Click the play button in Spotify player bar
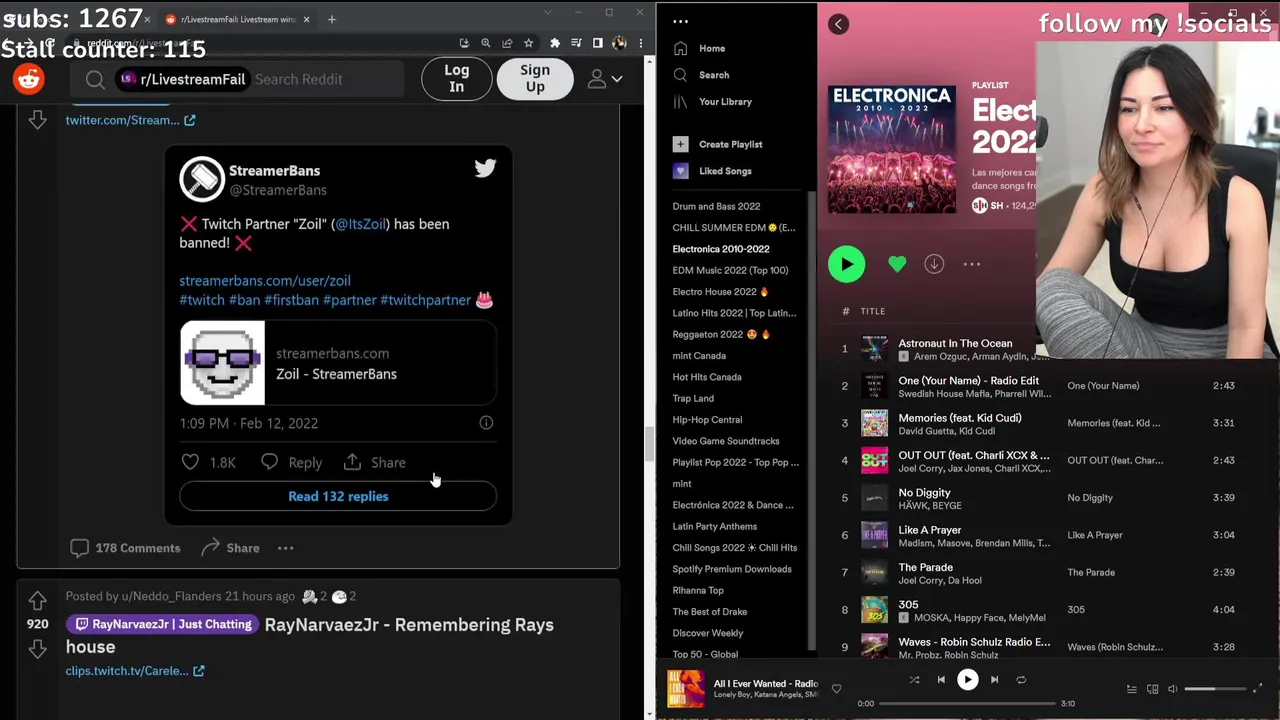This screenshot has width=1280, height=720. tap(967, 680)
